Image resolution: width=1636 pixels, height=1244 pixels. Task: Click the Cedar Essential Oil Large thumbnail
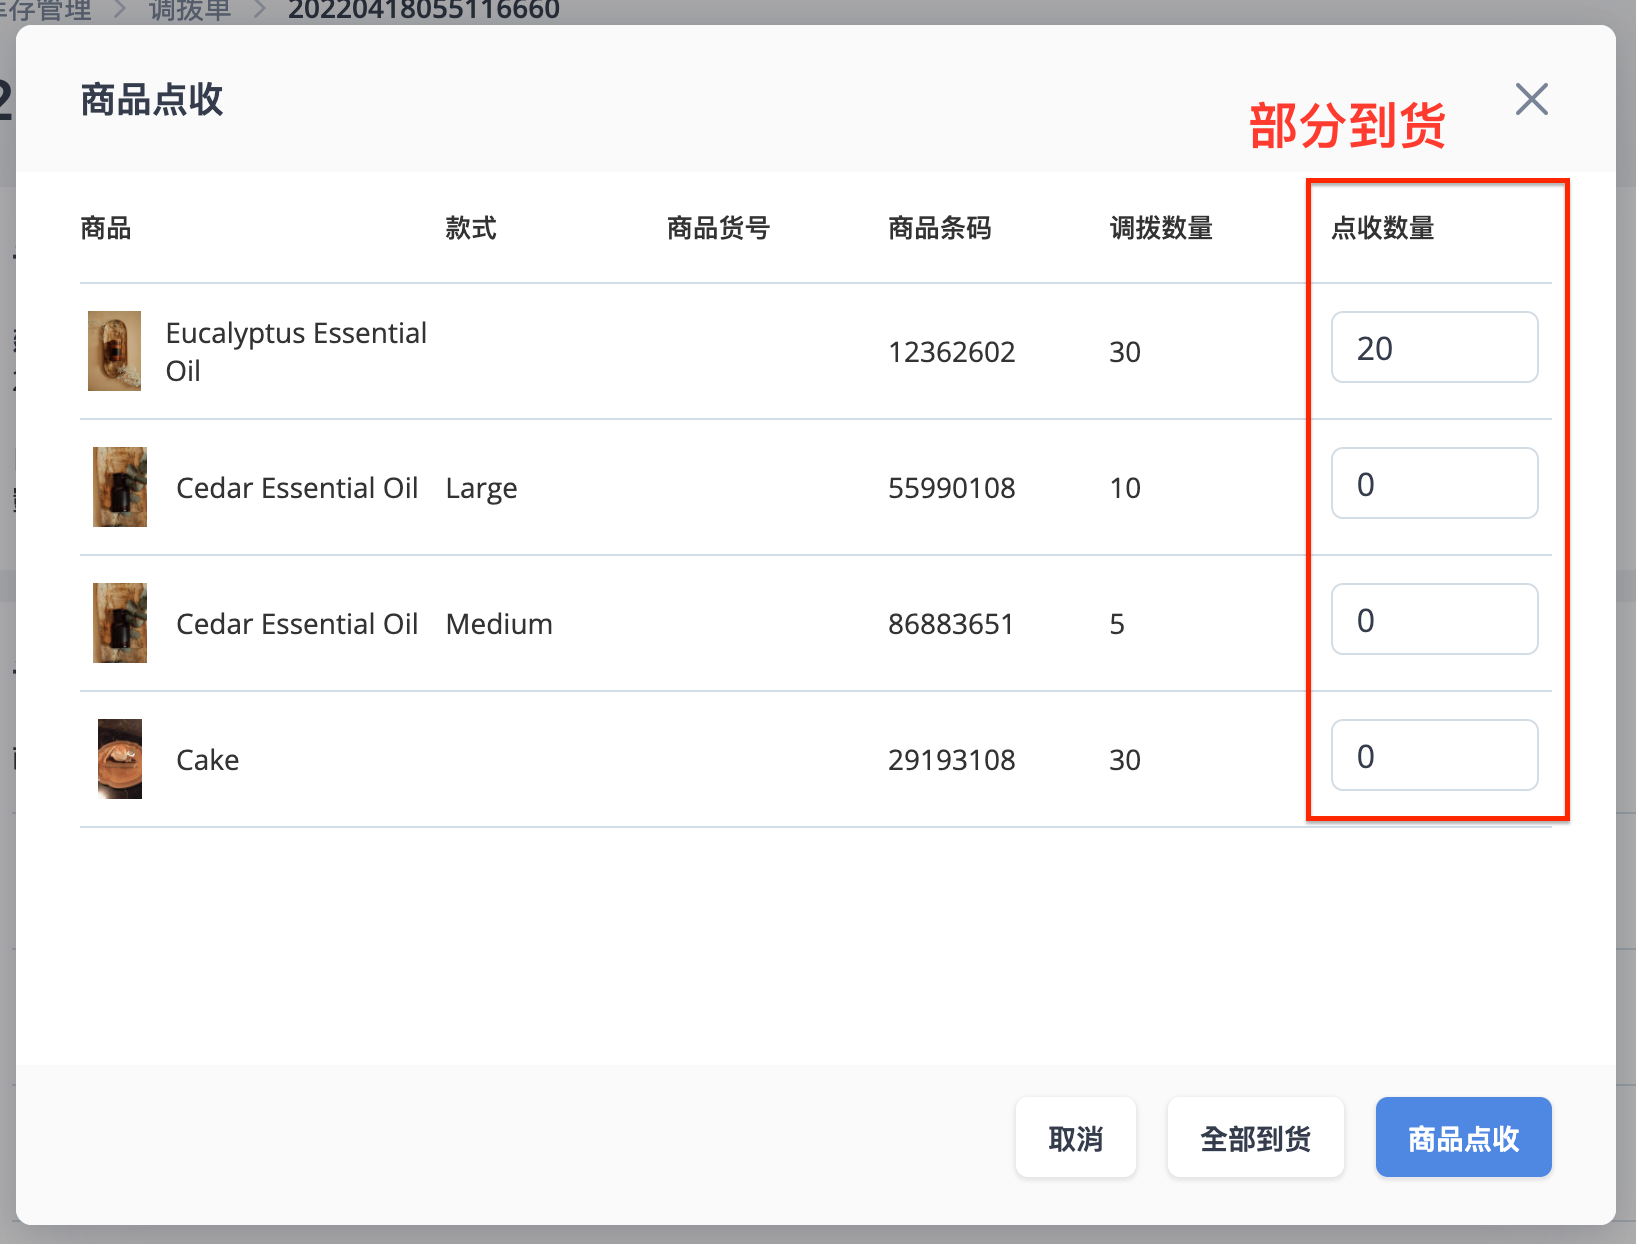tap(120, 487)
